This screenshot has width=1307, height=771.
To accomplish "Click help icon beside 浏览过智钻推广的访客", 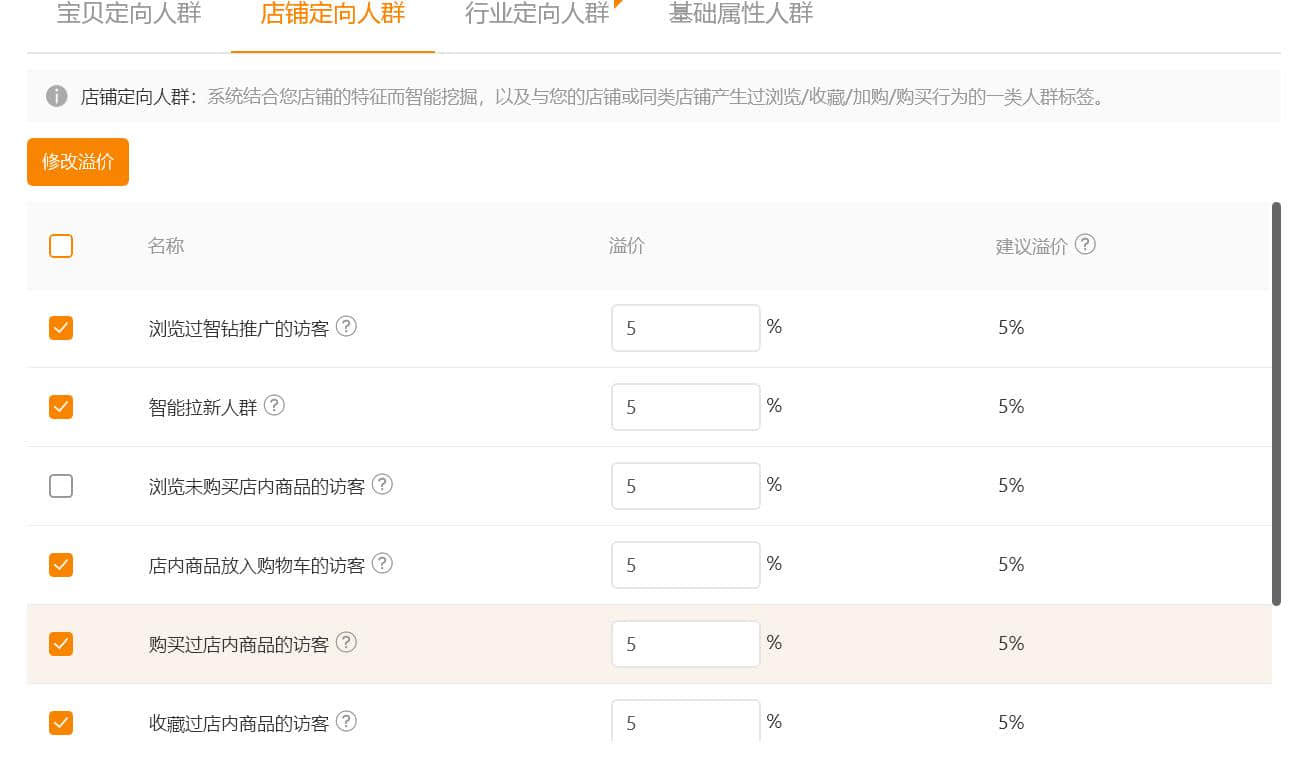I will [346, 326].
